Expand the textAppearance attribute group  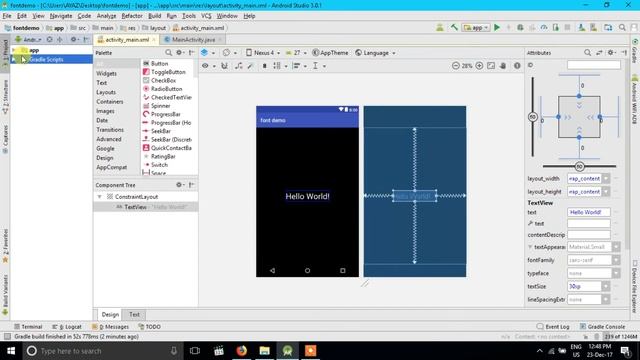[530, 247]
